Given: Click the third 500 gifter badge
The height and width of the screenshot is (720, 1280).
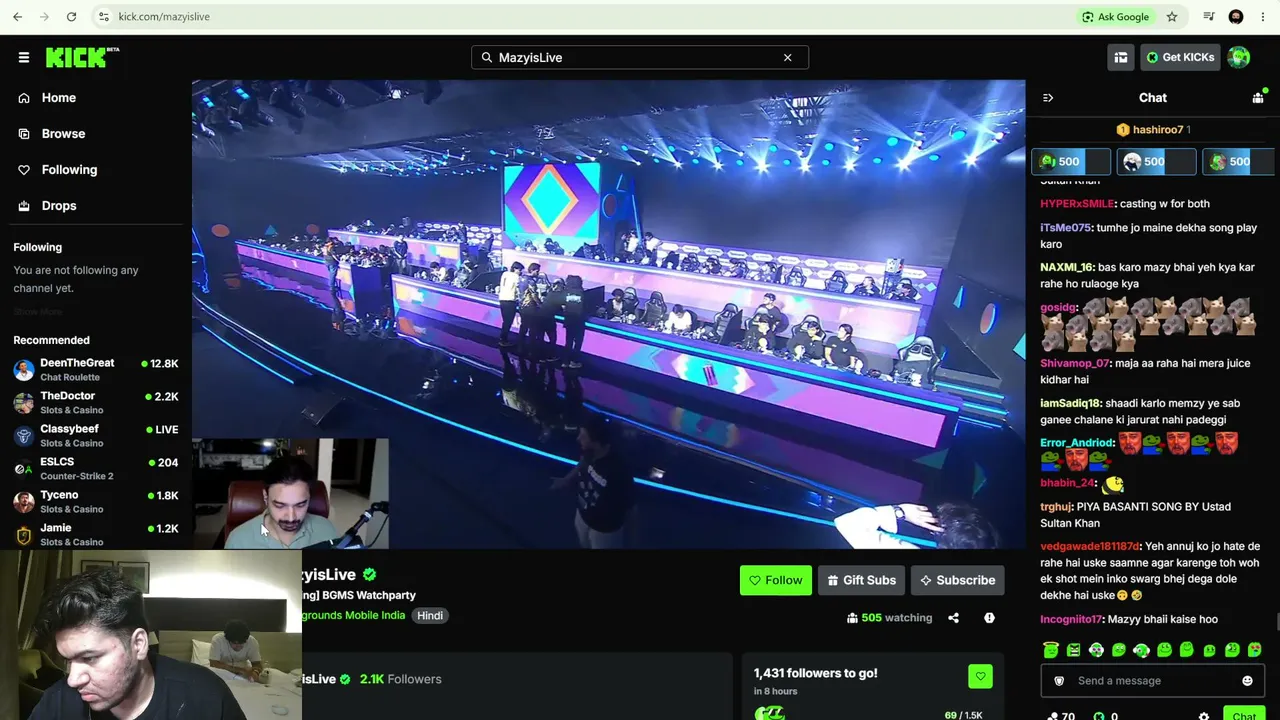Looking at the screenshot, I should 1240,162.
